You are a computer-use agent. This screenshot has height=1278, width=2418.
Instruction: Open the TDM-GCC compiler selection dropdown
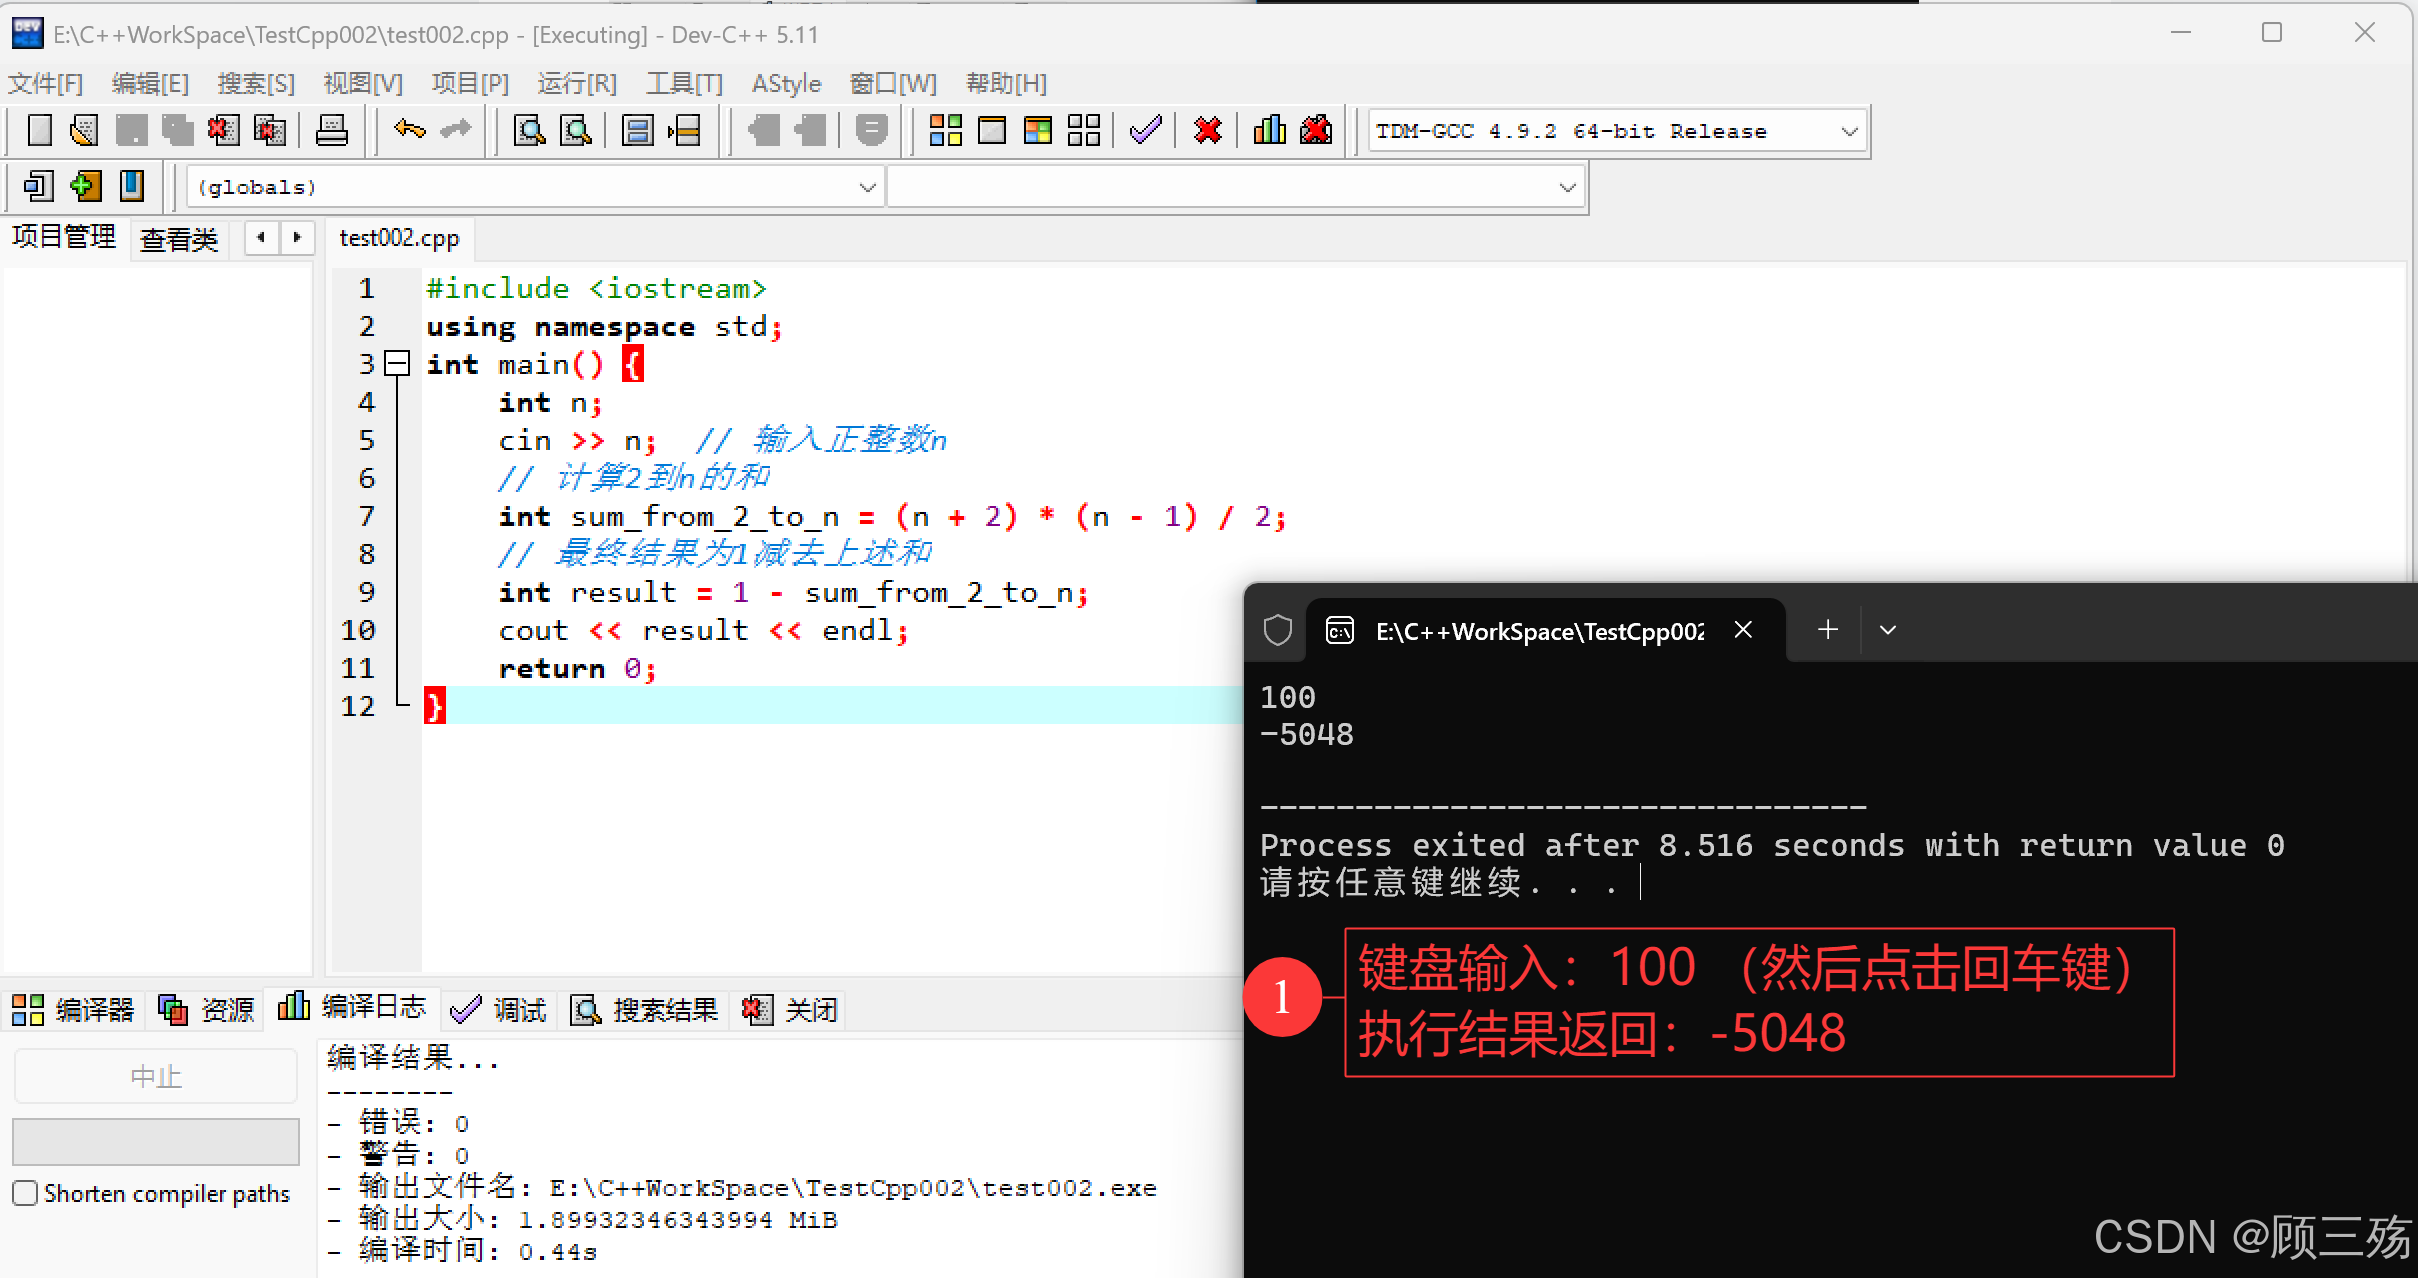1849,131
